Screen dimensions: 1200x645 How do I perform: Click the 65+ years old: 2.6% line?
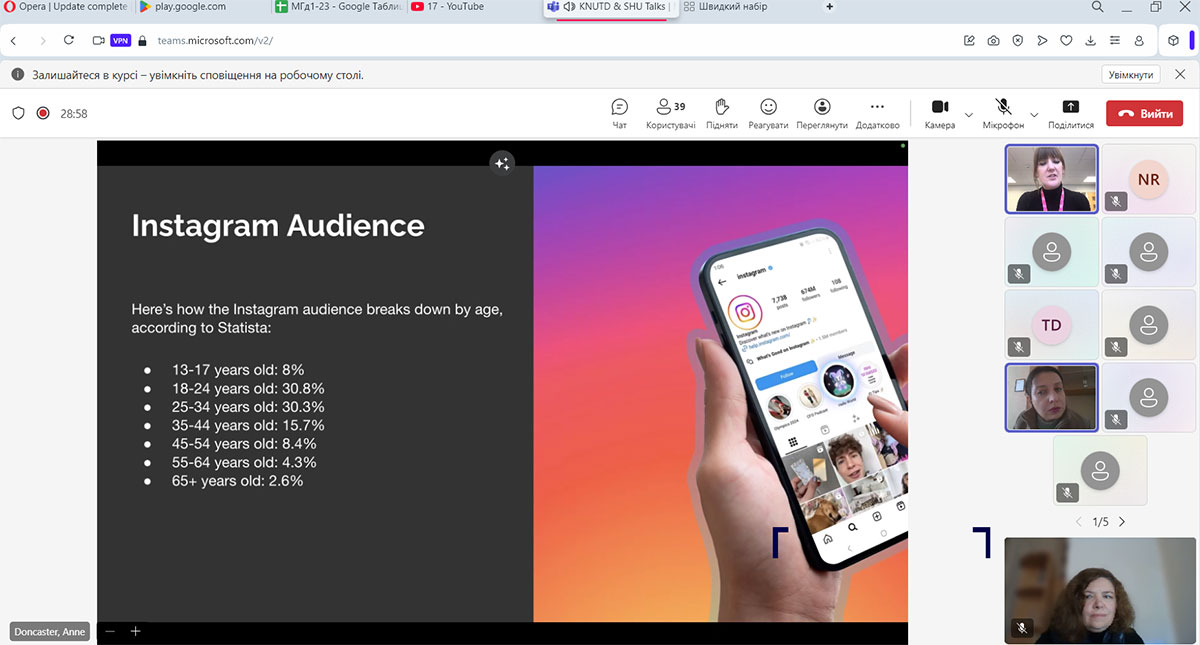[x=237, y=481]
